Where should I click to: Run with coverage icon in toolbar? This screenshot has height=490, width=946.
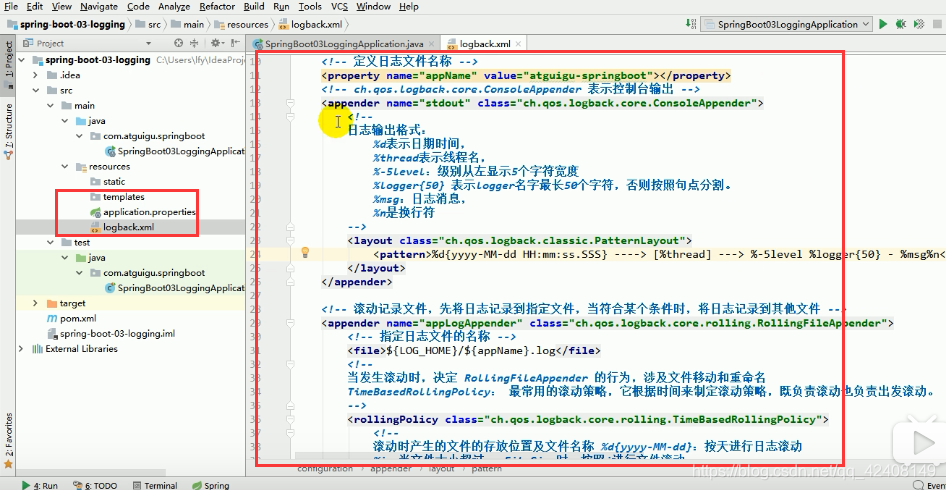pos(919,24)
